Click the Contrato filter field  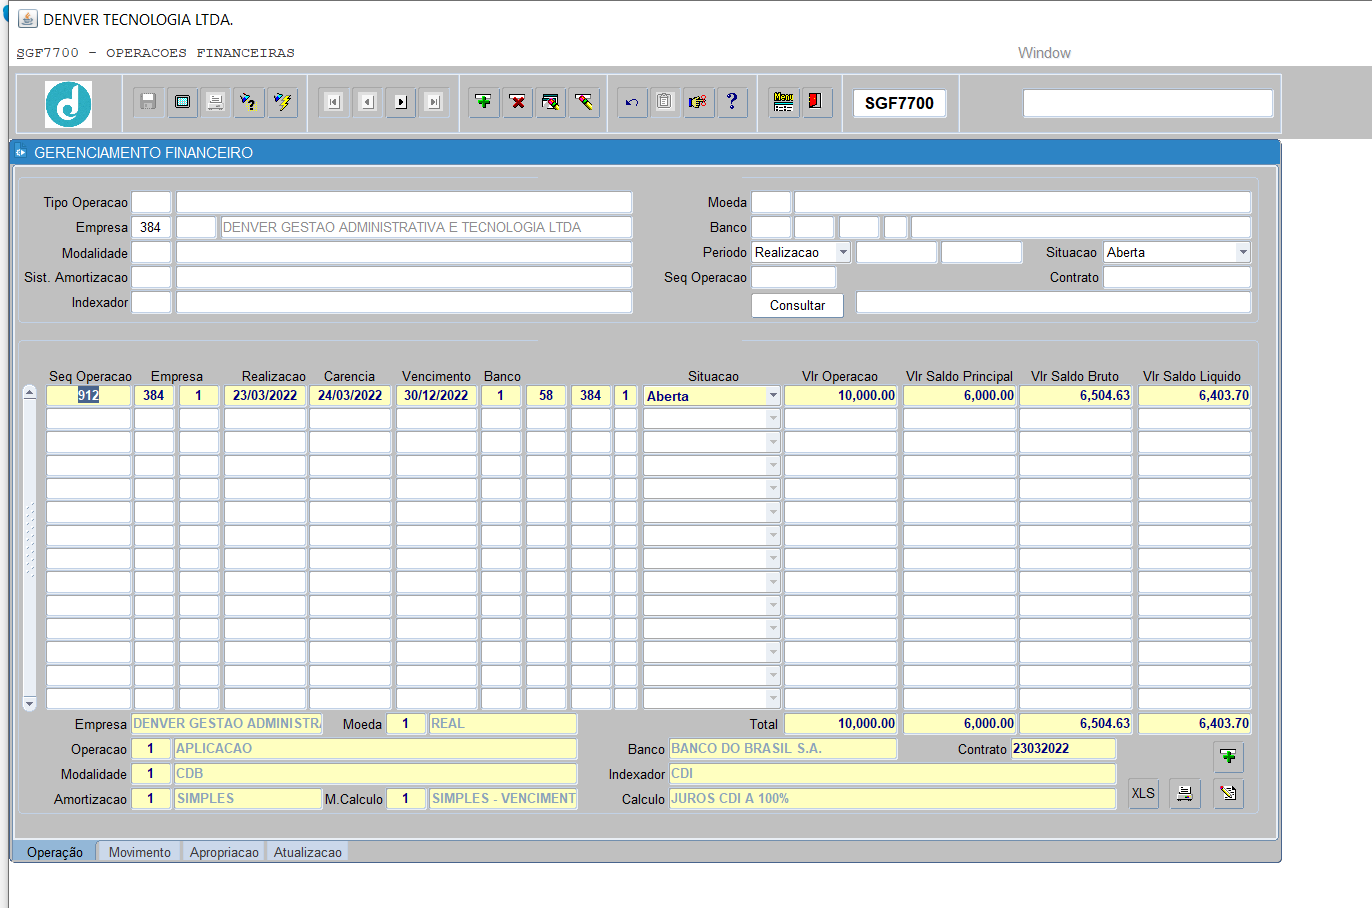[x=1177, y=277]
